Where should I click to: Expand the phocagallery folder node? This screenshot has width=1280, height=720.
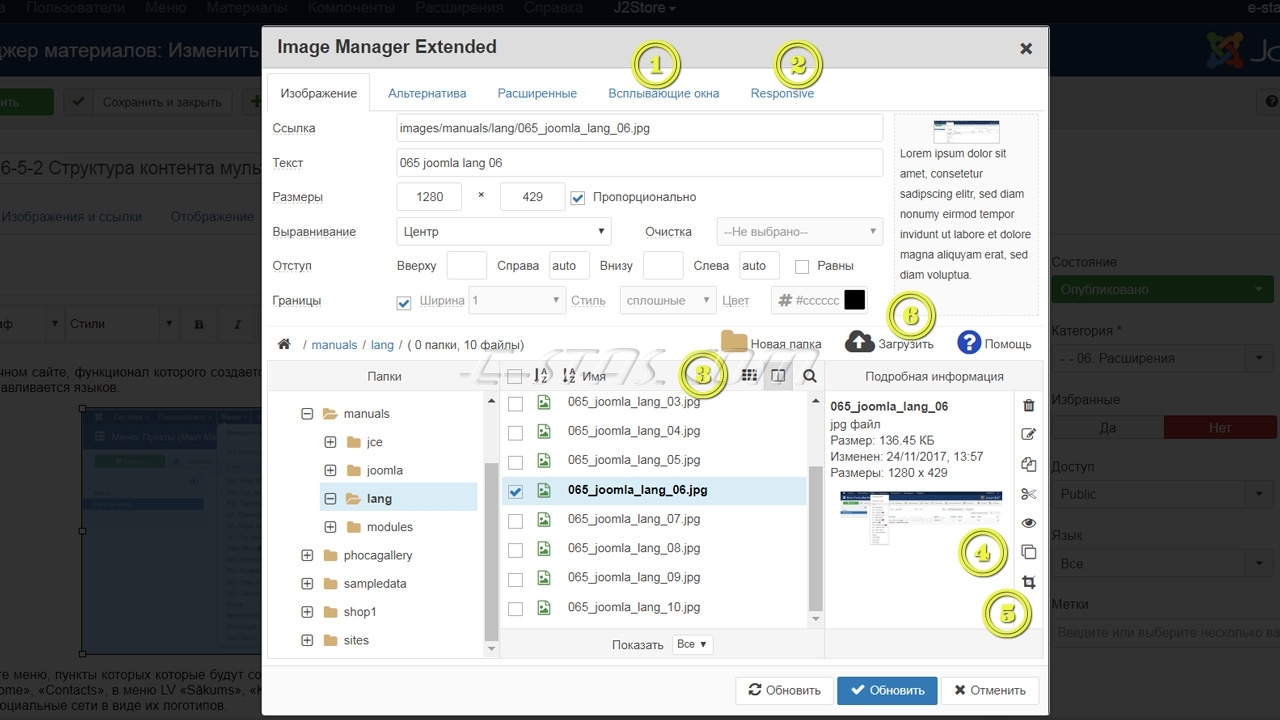307,555
